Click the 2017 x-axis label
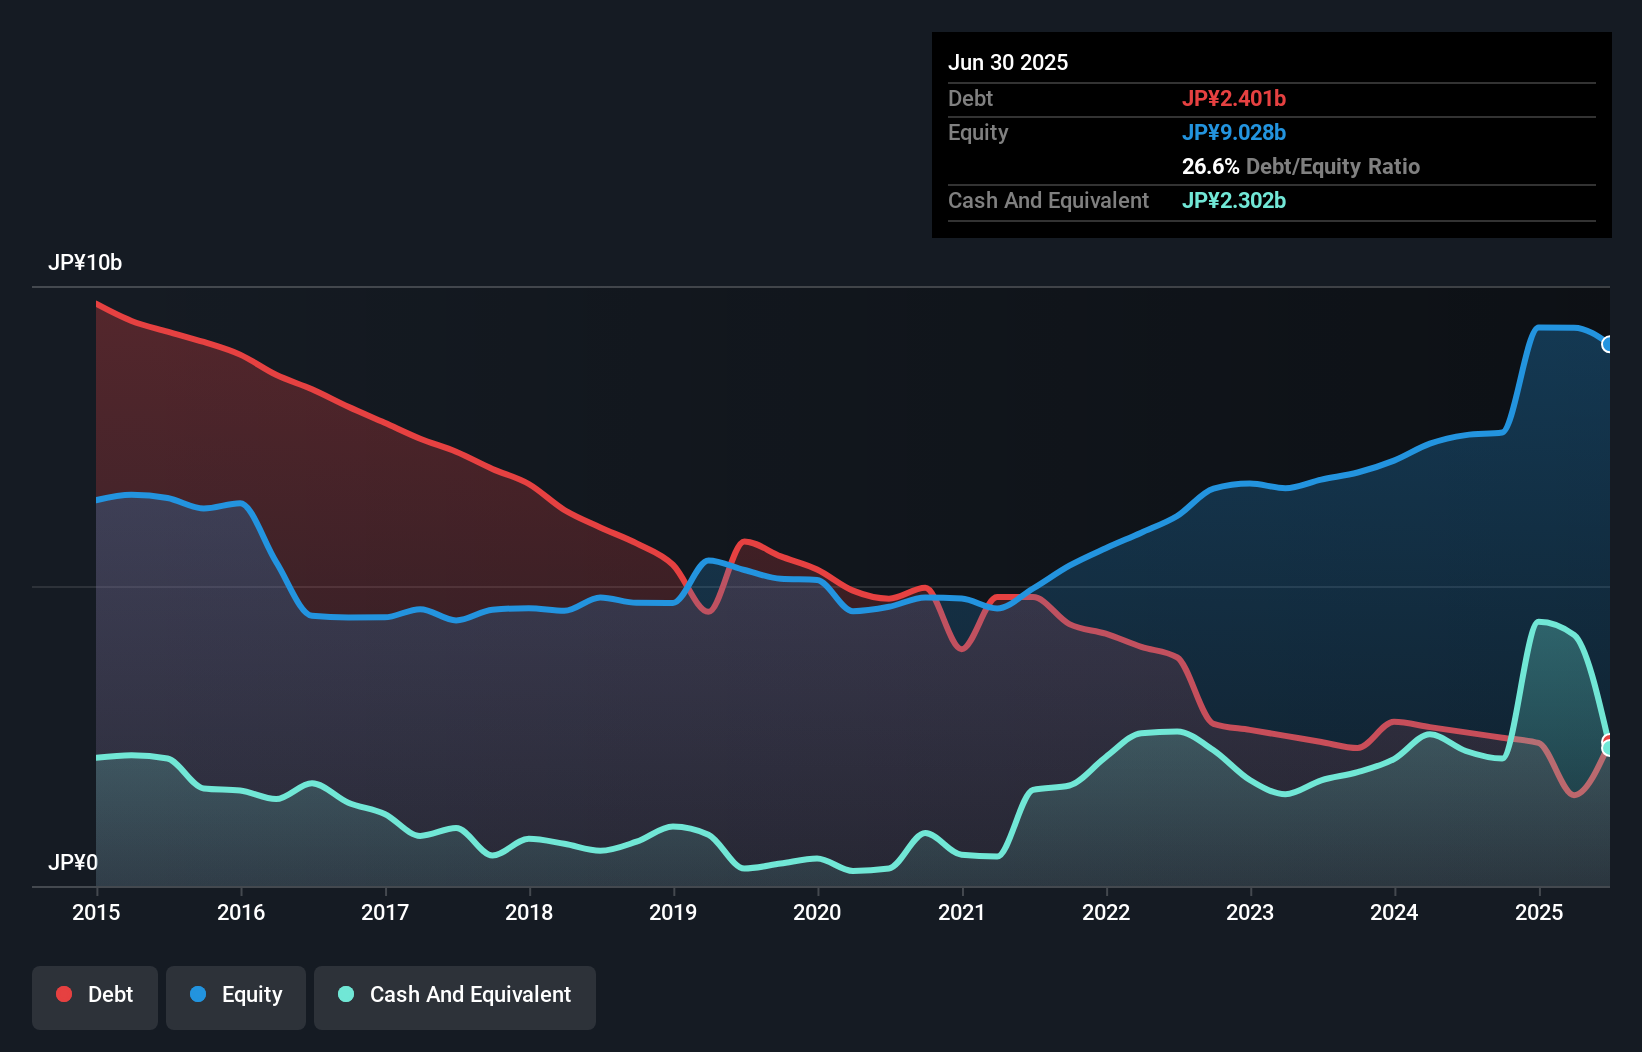The image size is (1642, 1052). (385, 912)
